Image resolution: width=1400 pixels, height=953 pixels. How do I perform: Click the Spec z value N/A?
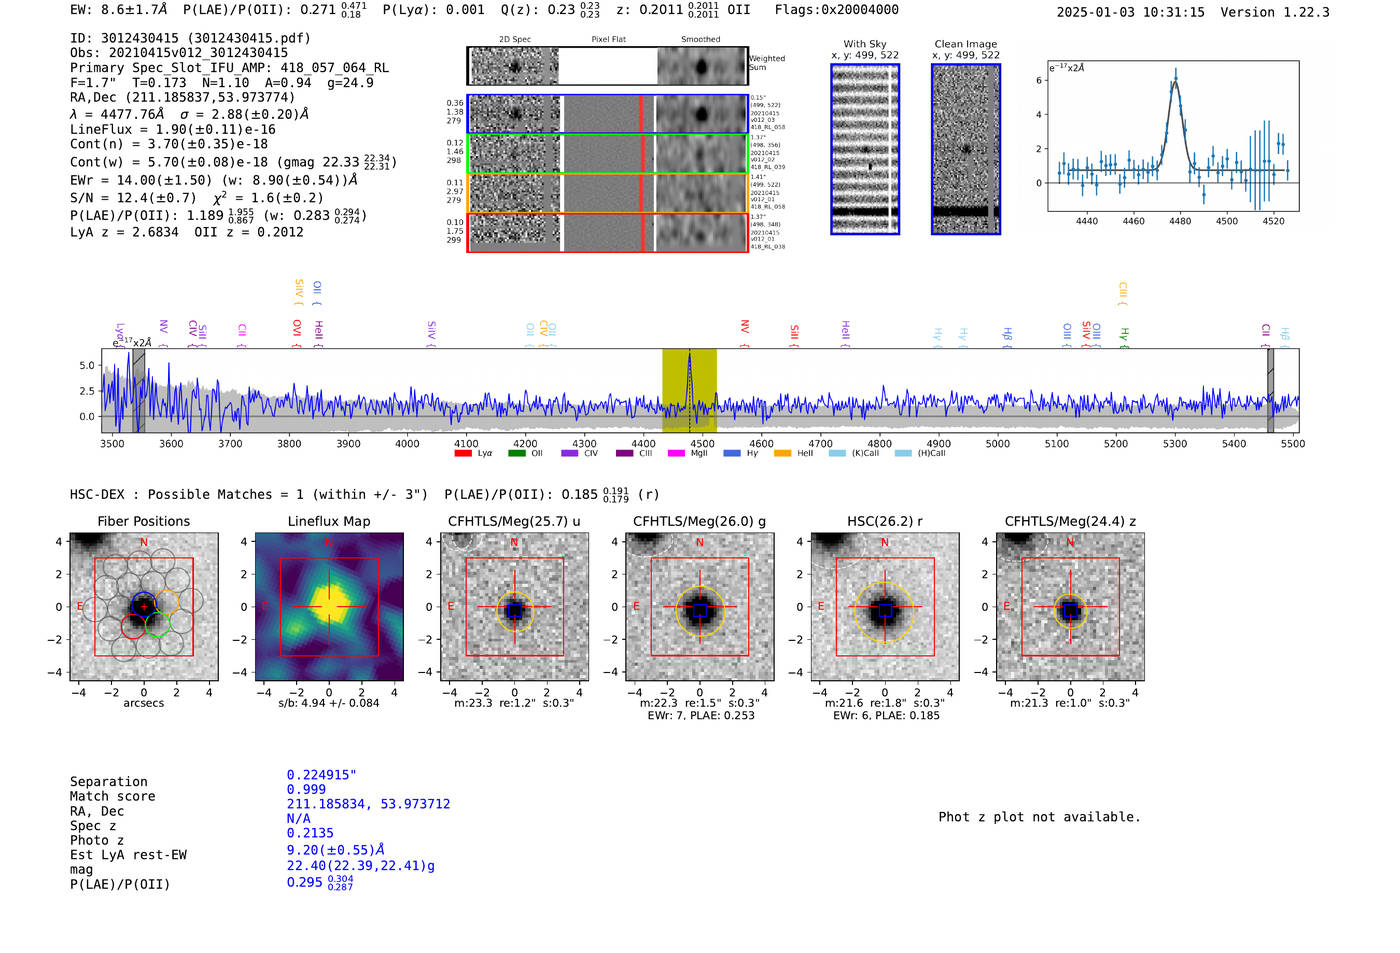(298, 818)
